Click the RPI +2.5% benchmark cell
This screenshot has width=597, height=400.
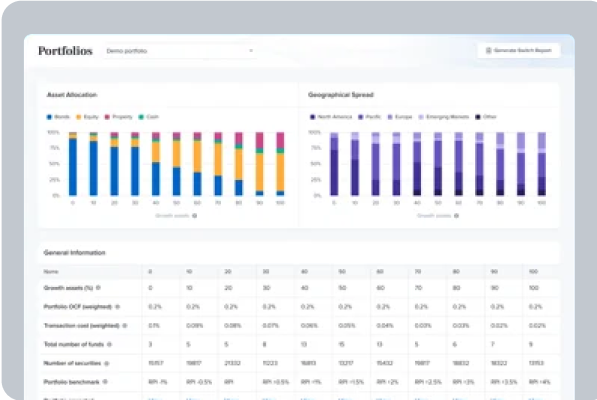tap(428, 382)
